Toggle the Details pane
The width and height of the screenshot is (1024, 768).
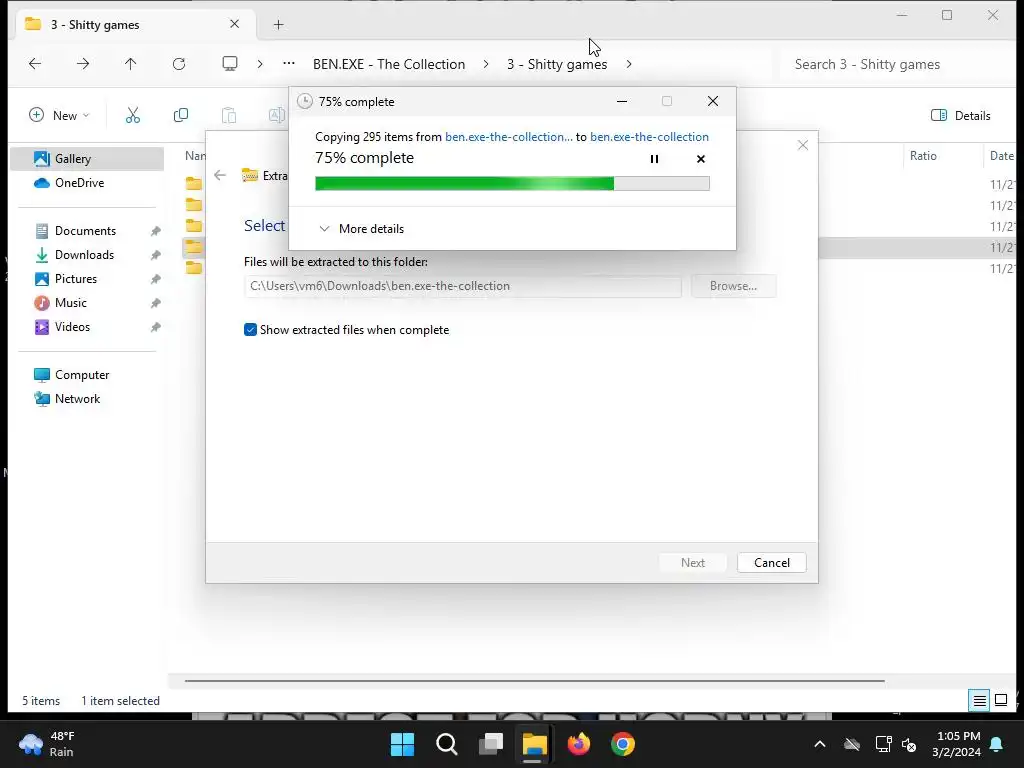point(961,116)
